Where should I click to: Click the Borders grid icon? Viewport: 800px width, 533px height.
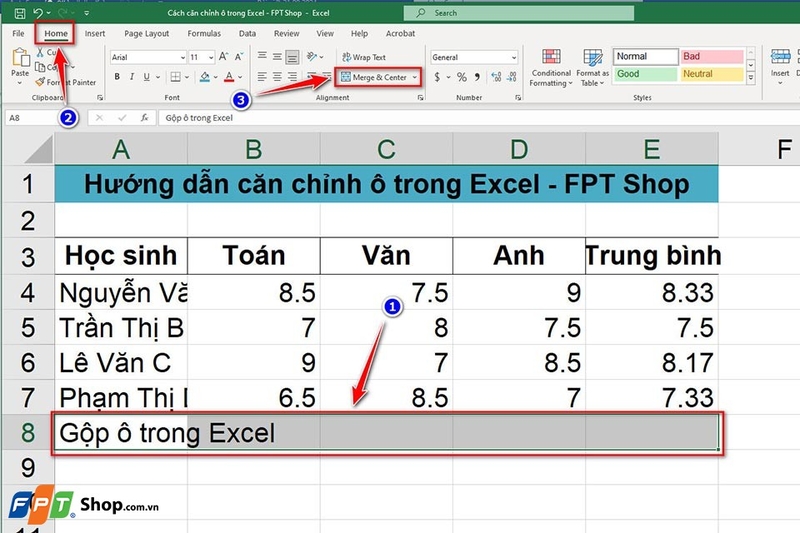point(176,77)
